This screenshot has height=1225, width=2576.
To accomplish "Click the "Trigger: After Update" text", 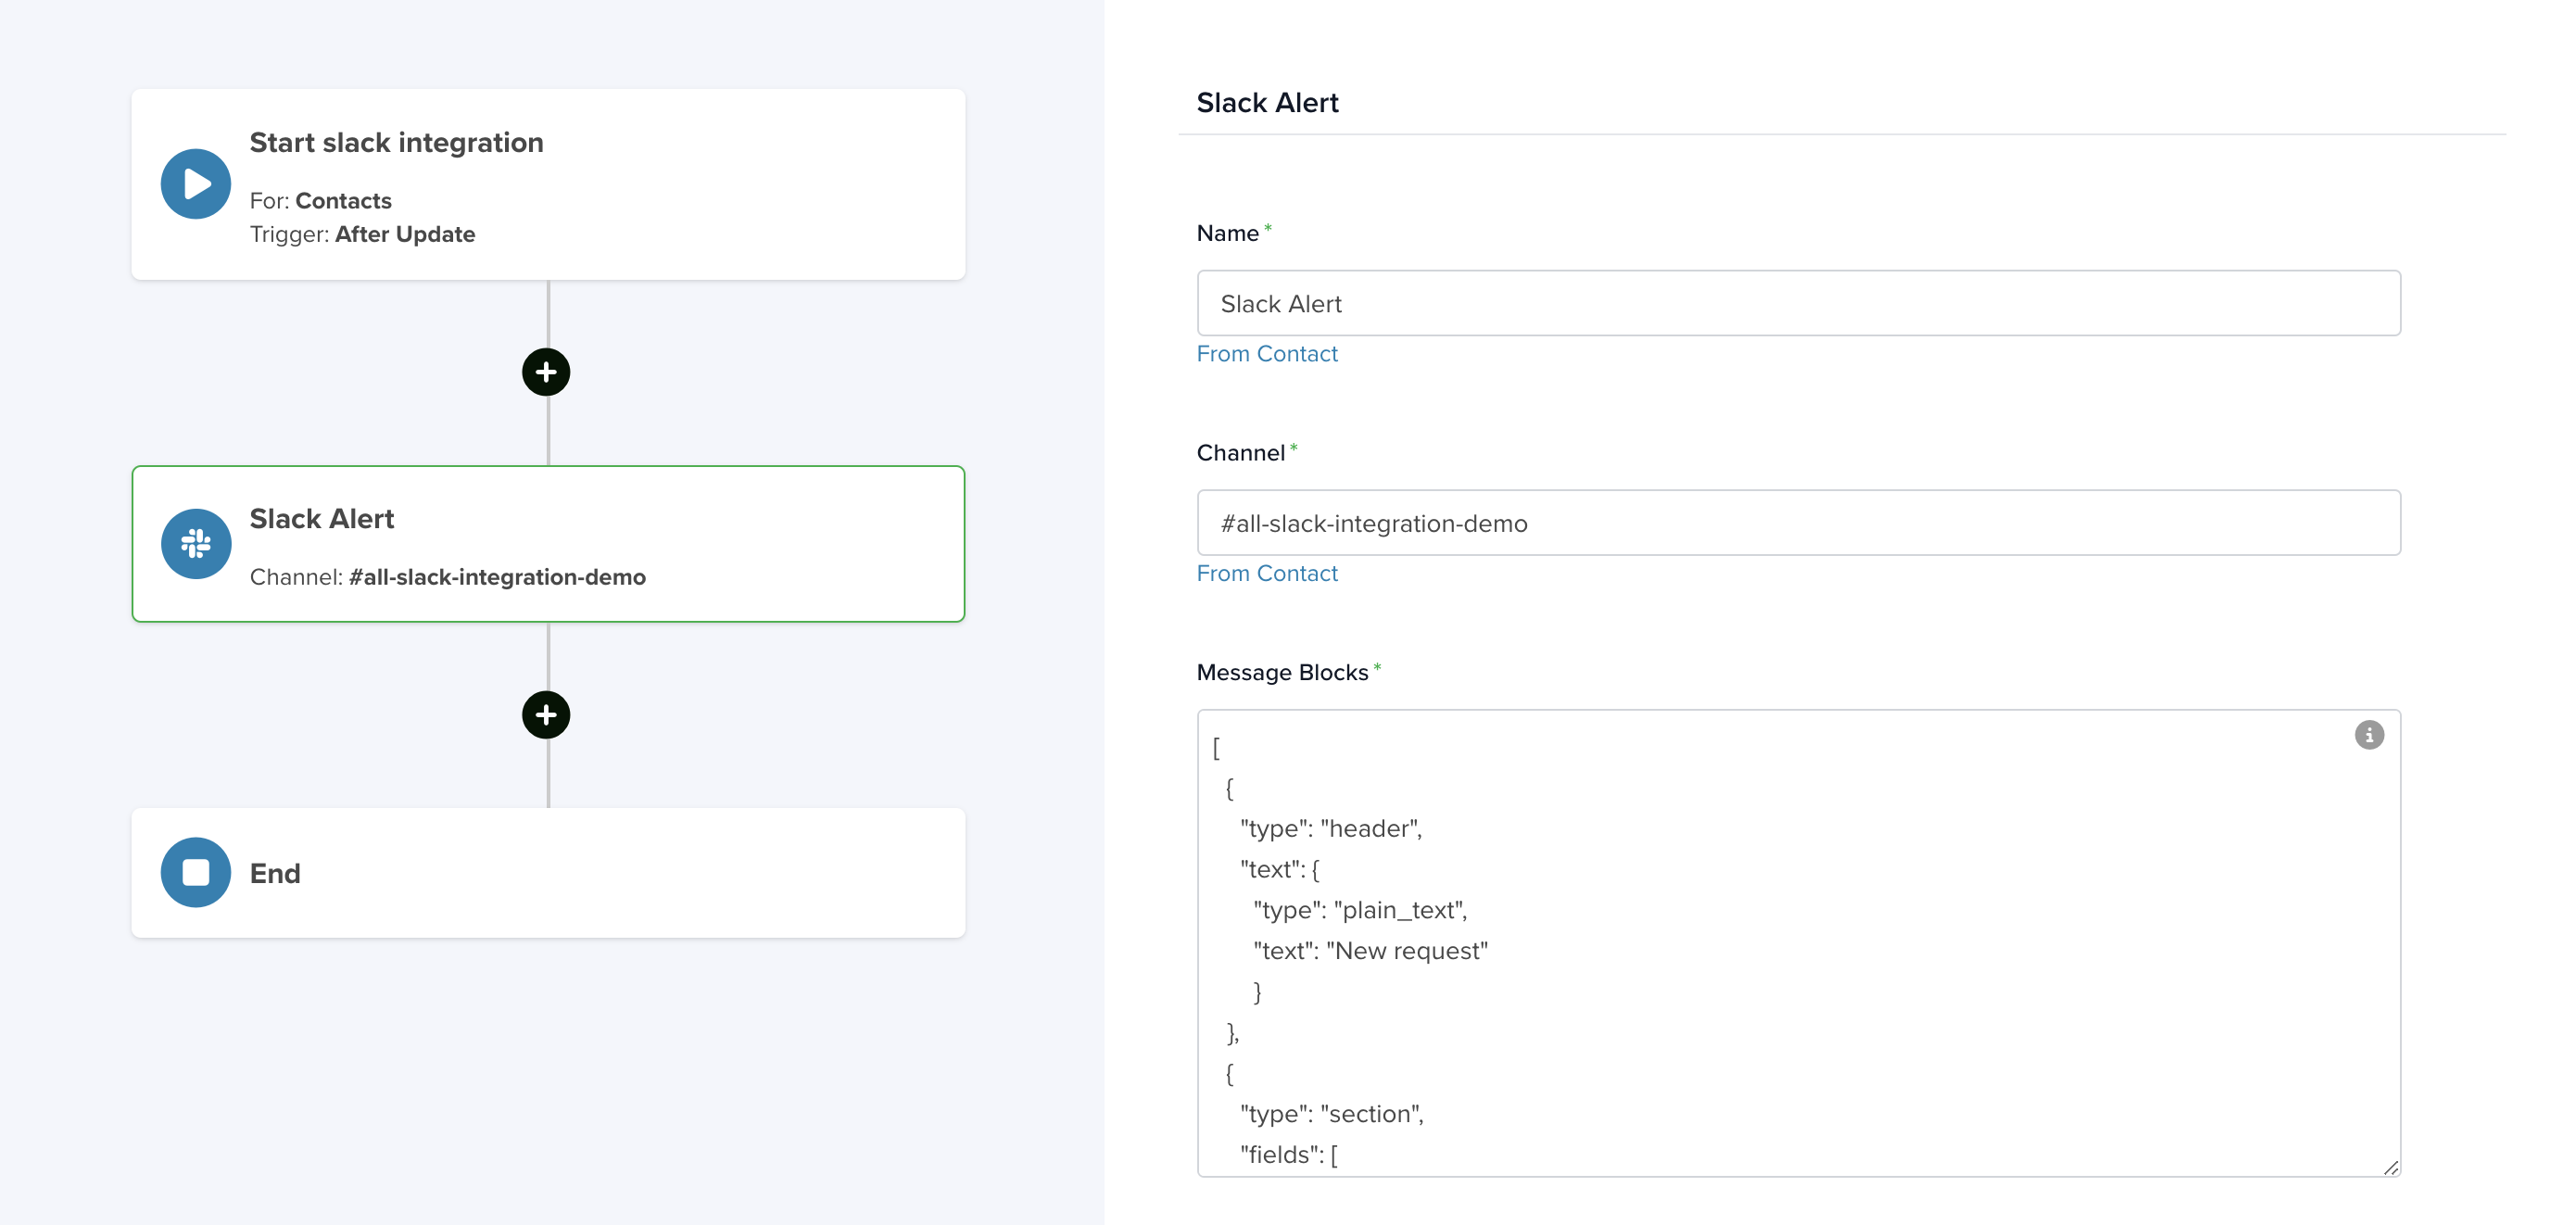I will [362, 234].
